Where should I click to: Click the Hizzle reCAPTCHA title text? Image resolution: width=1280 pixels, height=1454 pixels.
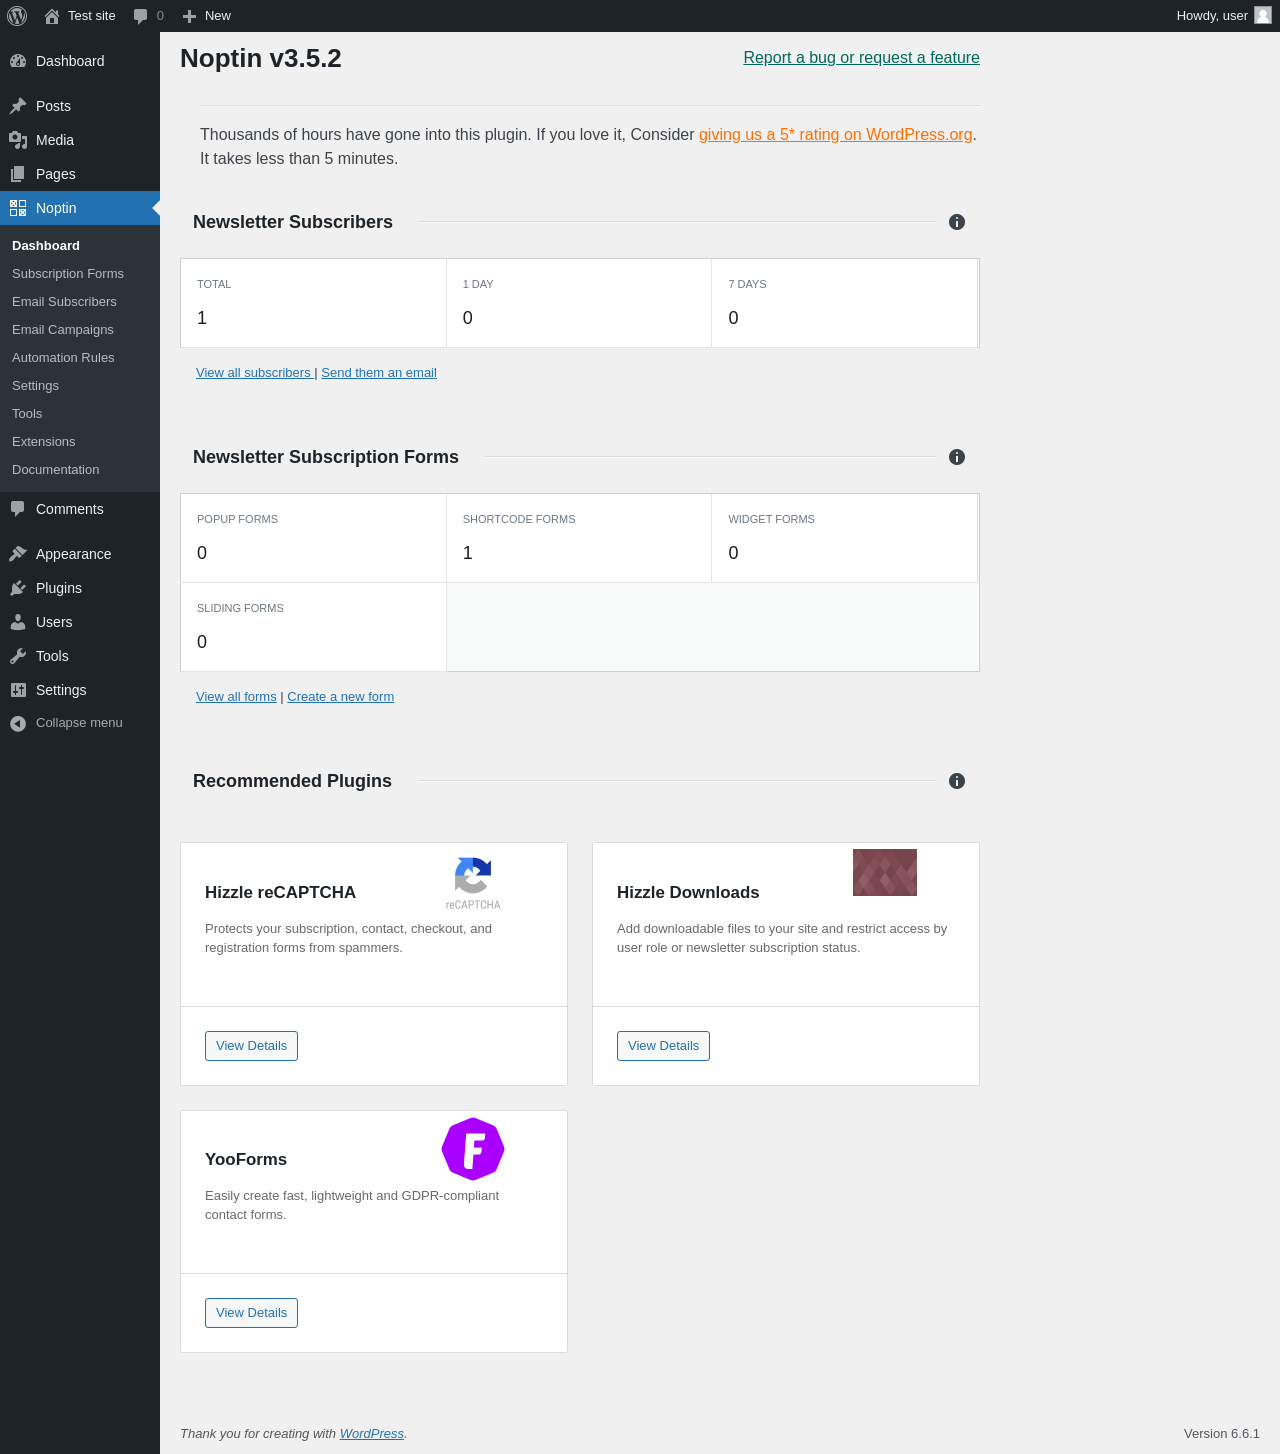pyautogui.click(x=280, y=893)
